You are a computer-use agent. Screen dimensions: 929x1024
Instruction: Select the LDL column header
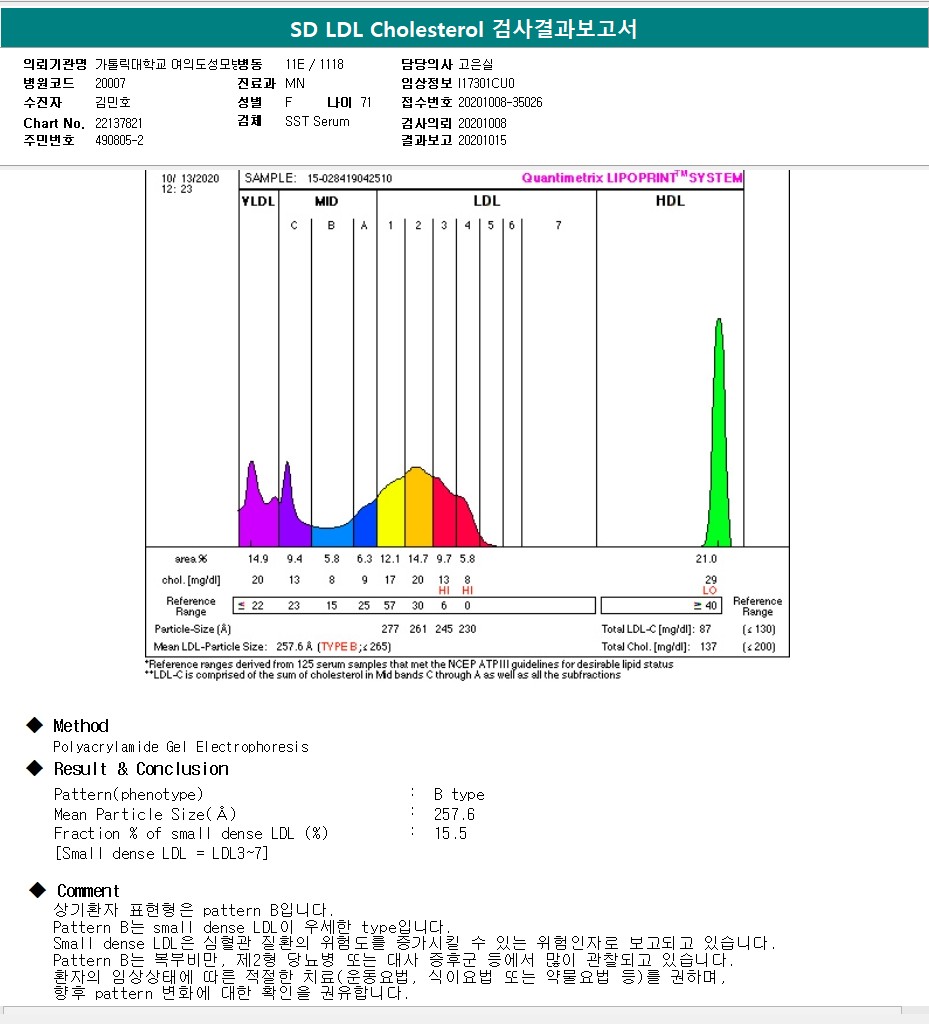point(486,201)
